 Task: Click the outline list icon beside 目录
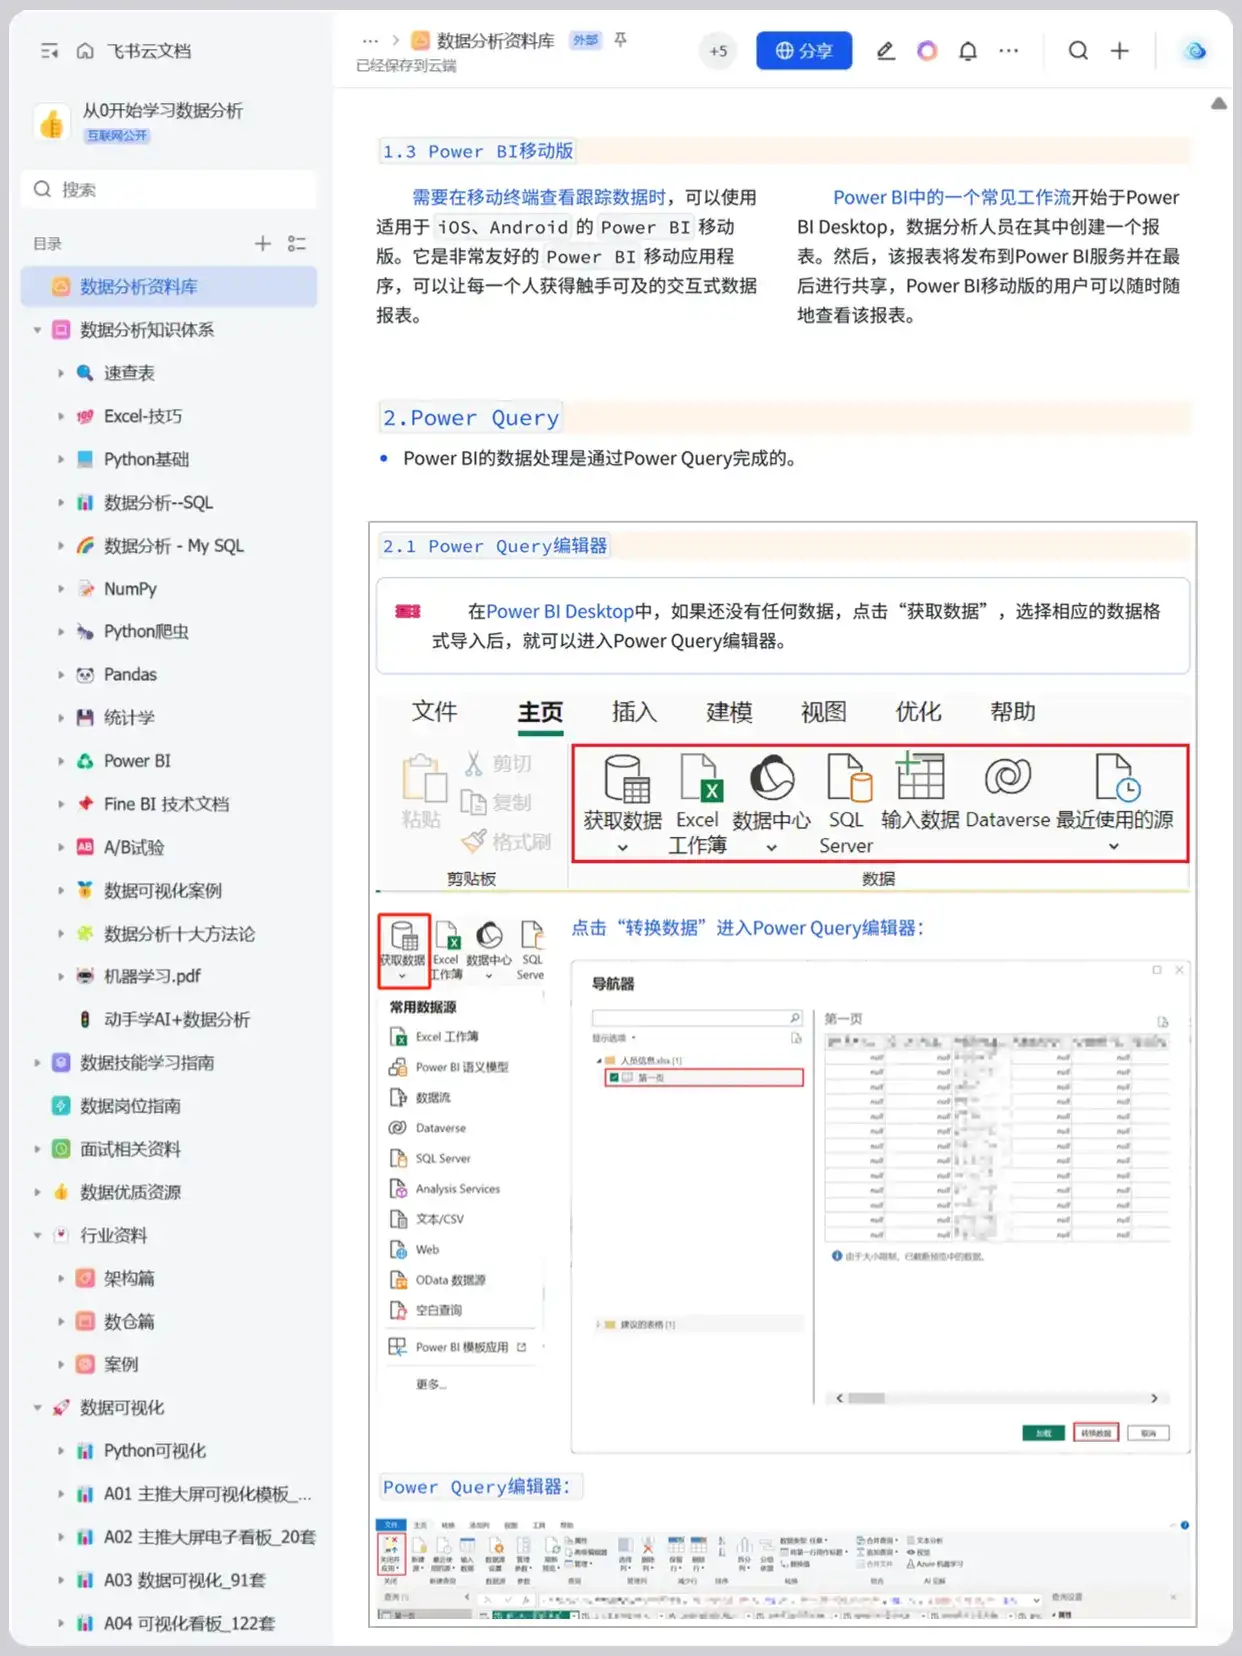296,243
